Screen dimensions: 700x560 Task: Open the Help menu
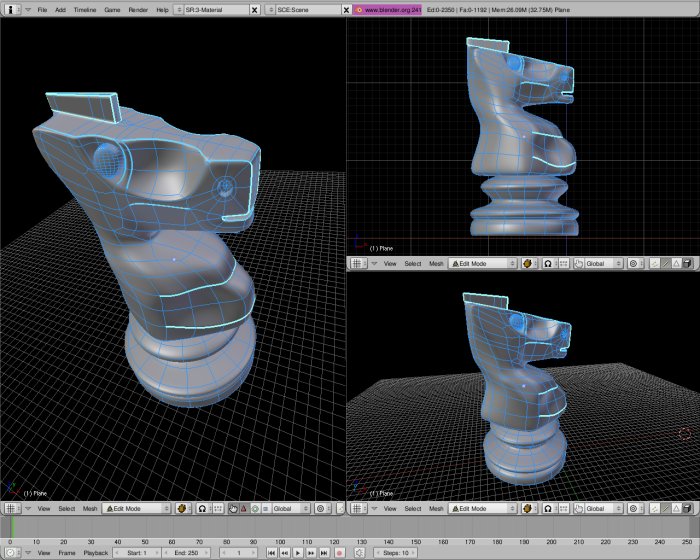(x=162, y=9)
